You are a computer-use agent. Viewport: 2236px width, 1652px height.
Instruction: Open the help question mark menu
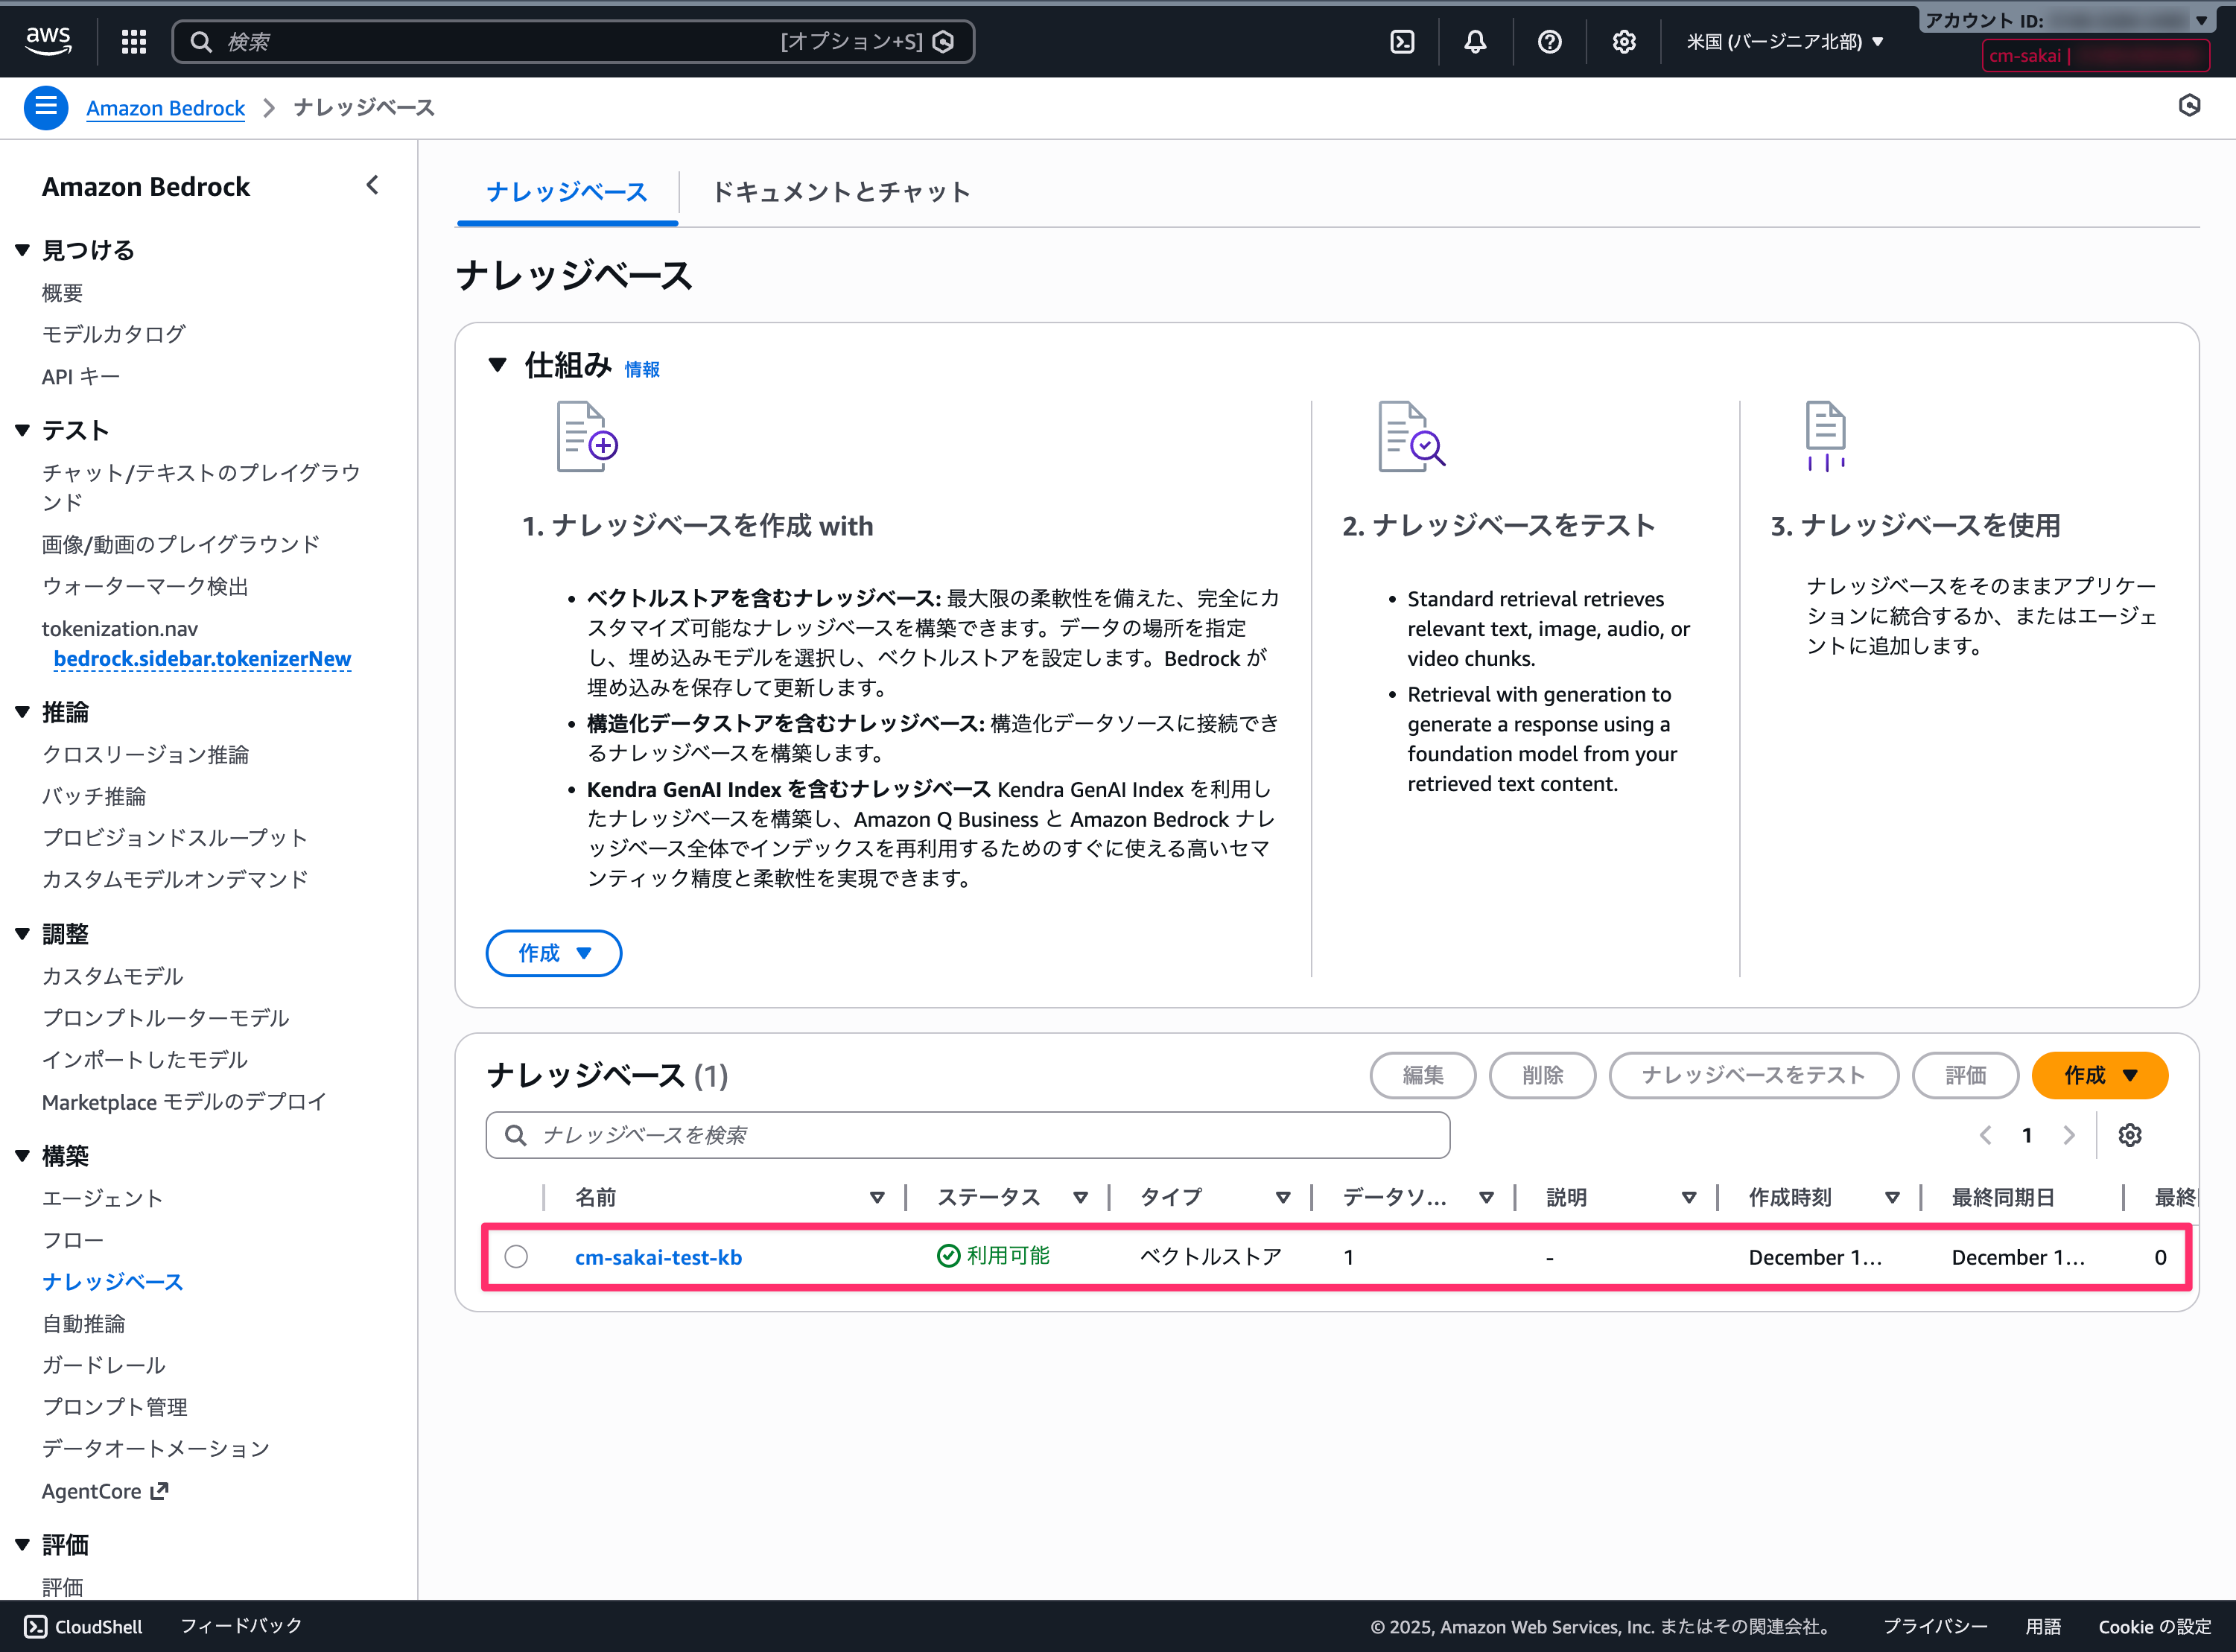(x=1549, y=41)
